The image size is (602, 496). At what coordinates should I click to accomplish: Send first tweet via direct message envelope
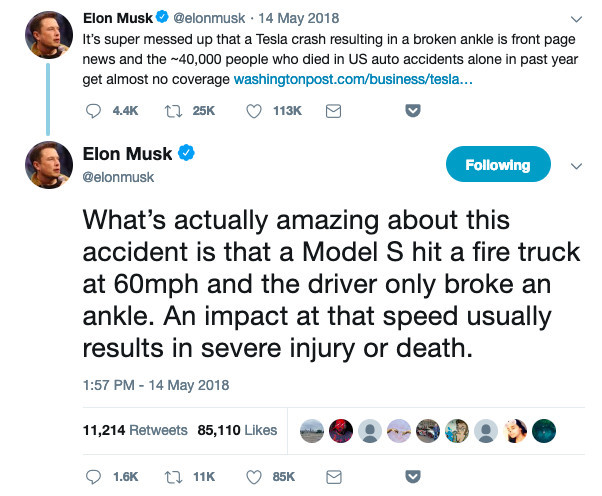pyautogui.click(x=333, y=111)
